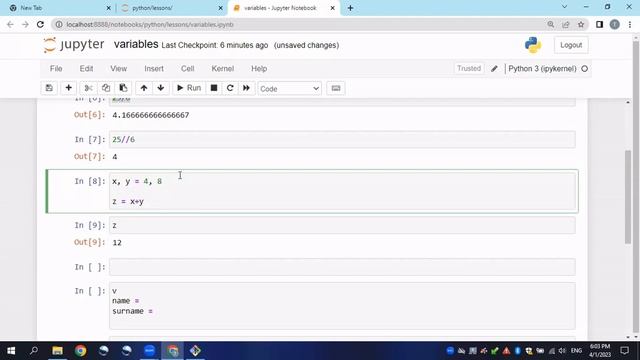The width and height of the screenshot is (640, 360).
Task: Open Chrome from the taskbar
Action: pos(80,351)
